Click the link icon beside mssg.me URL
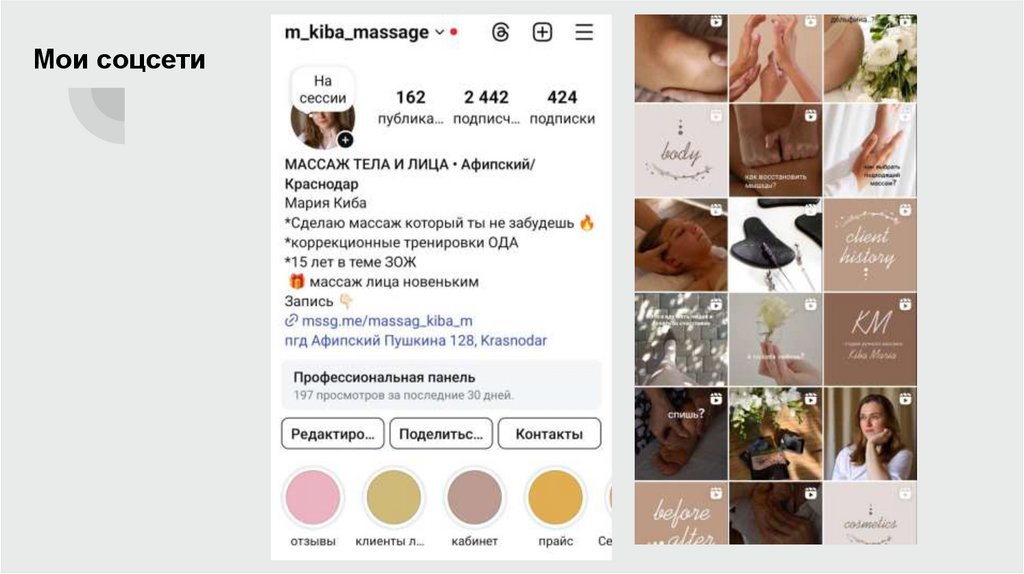The height and width of the screenshot is (574, 1024). (x=291, y=321)
